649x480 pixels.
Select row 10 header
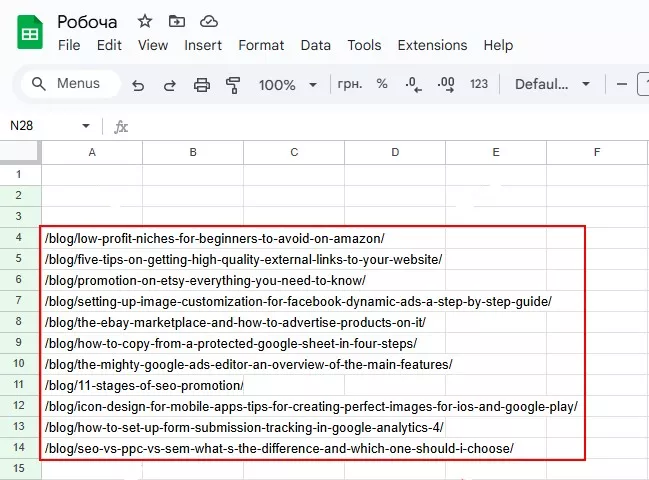click(20, 363)
